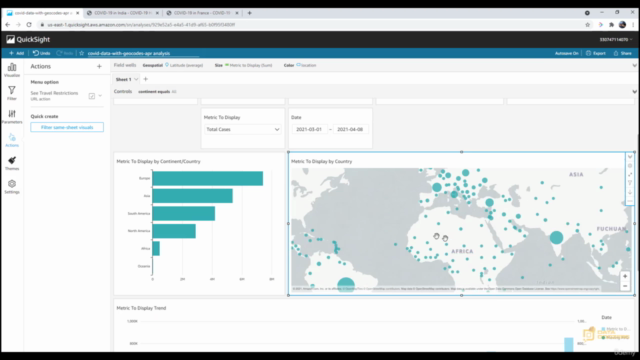The width and height of the screenshot is (640, 360).
Task: Open Chrome profile avatar
Action: pos(622,24)
